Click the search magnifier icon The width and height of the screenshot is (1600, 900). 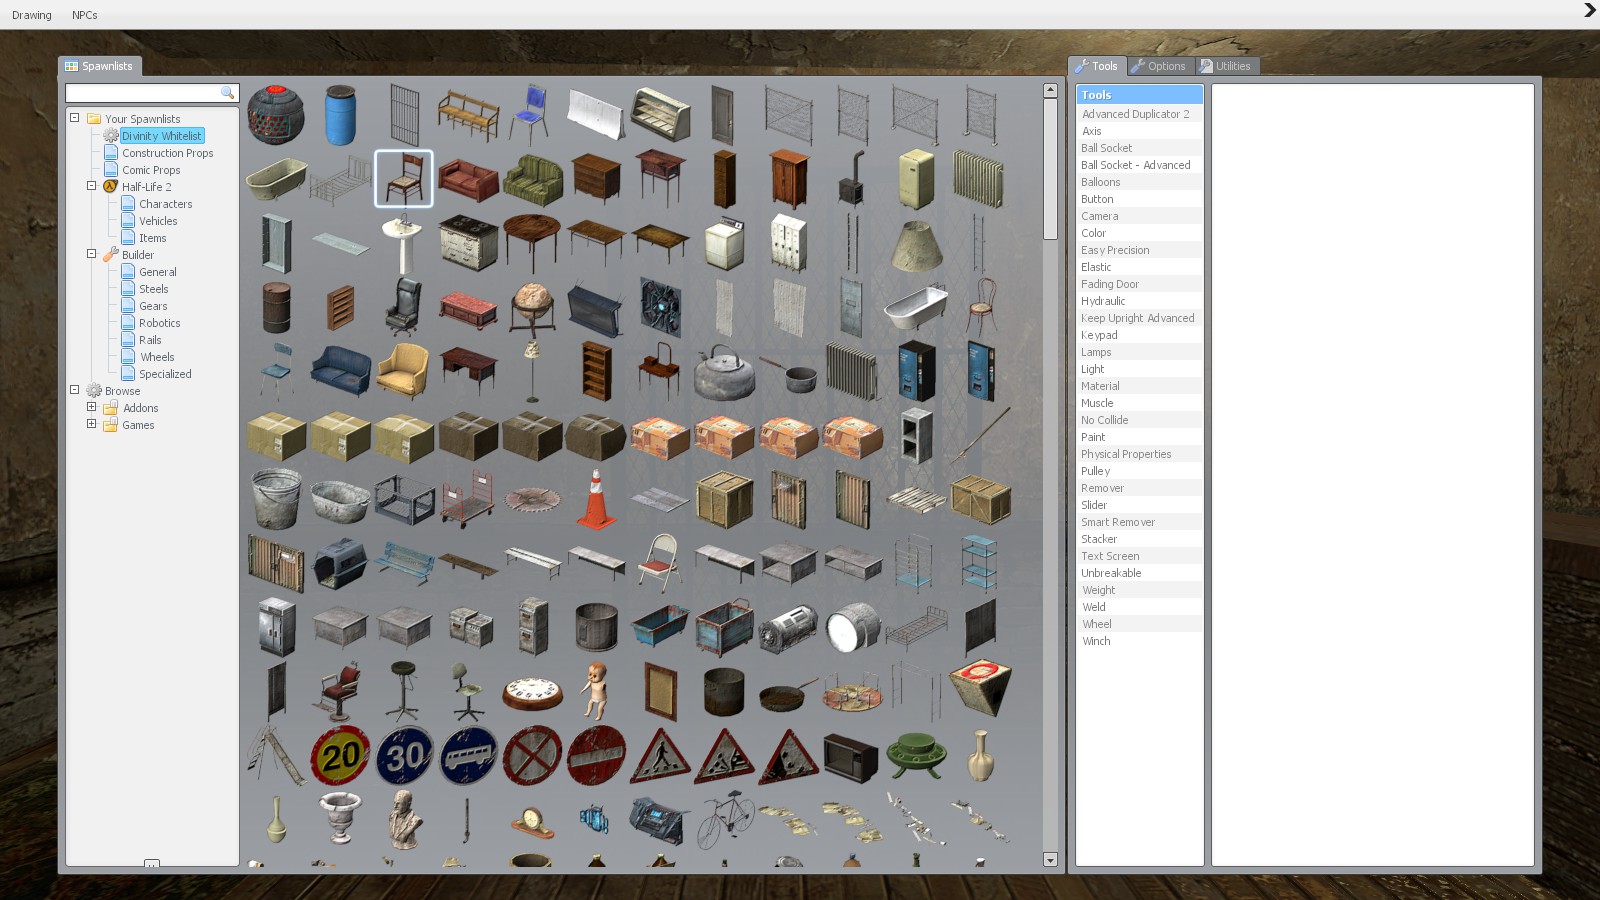(x=228, y=93)
